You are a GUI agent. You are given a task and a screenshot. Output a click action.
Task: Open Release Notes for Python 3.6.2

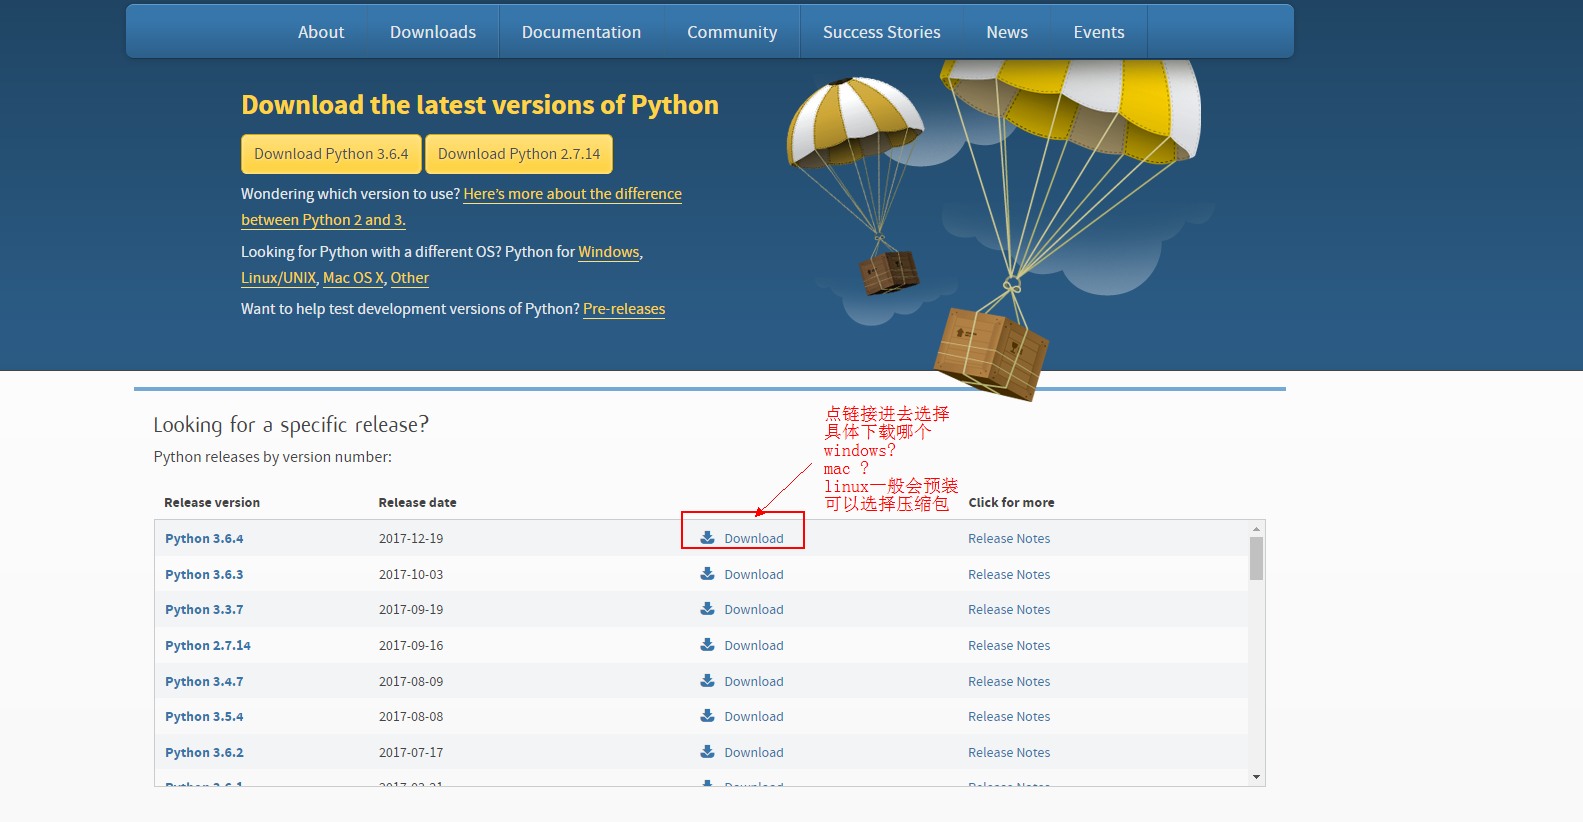[1009, 752]
